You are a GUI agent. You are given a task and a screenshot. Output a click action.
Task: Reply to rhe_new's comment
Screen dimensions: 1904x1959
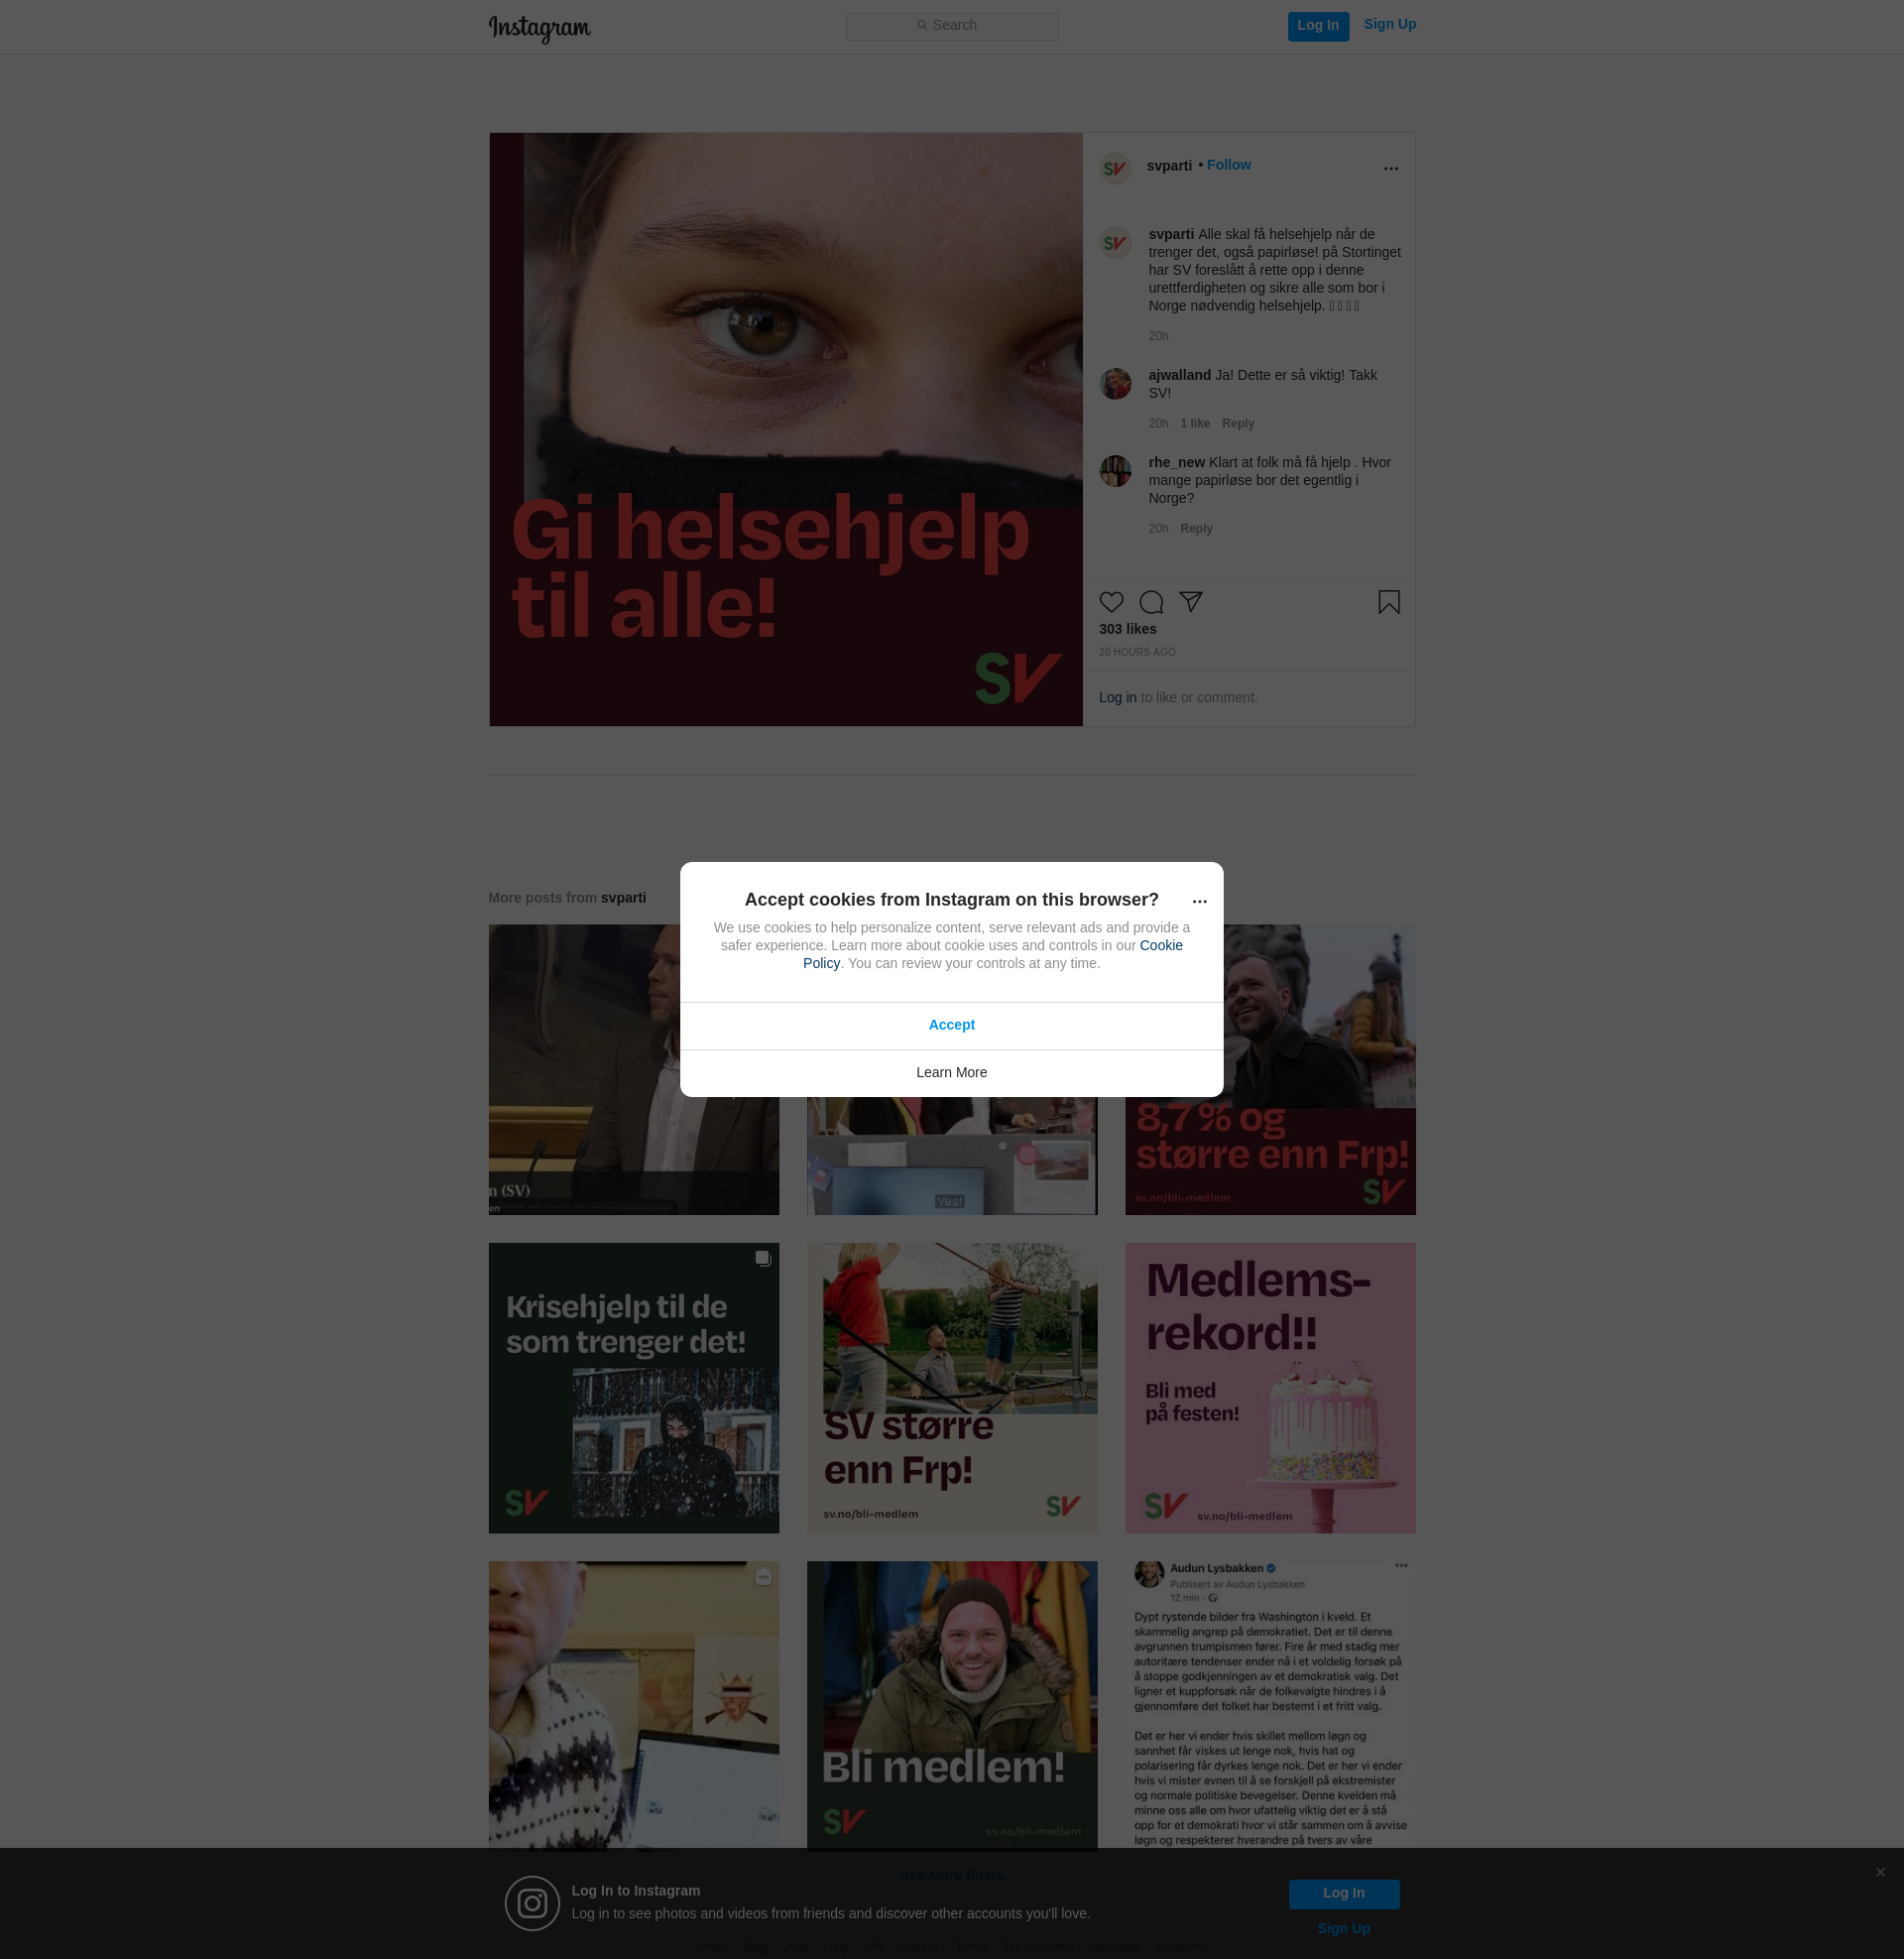click(x=1196, y=529)
